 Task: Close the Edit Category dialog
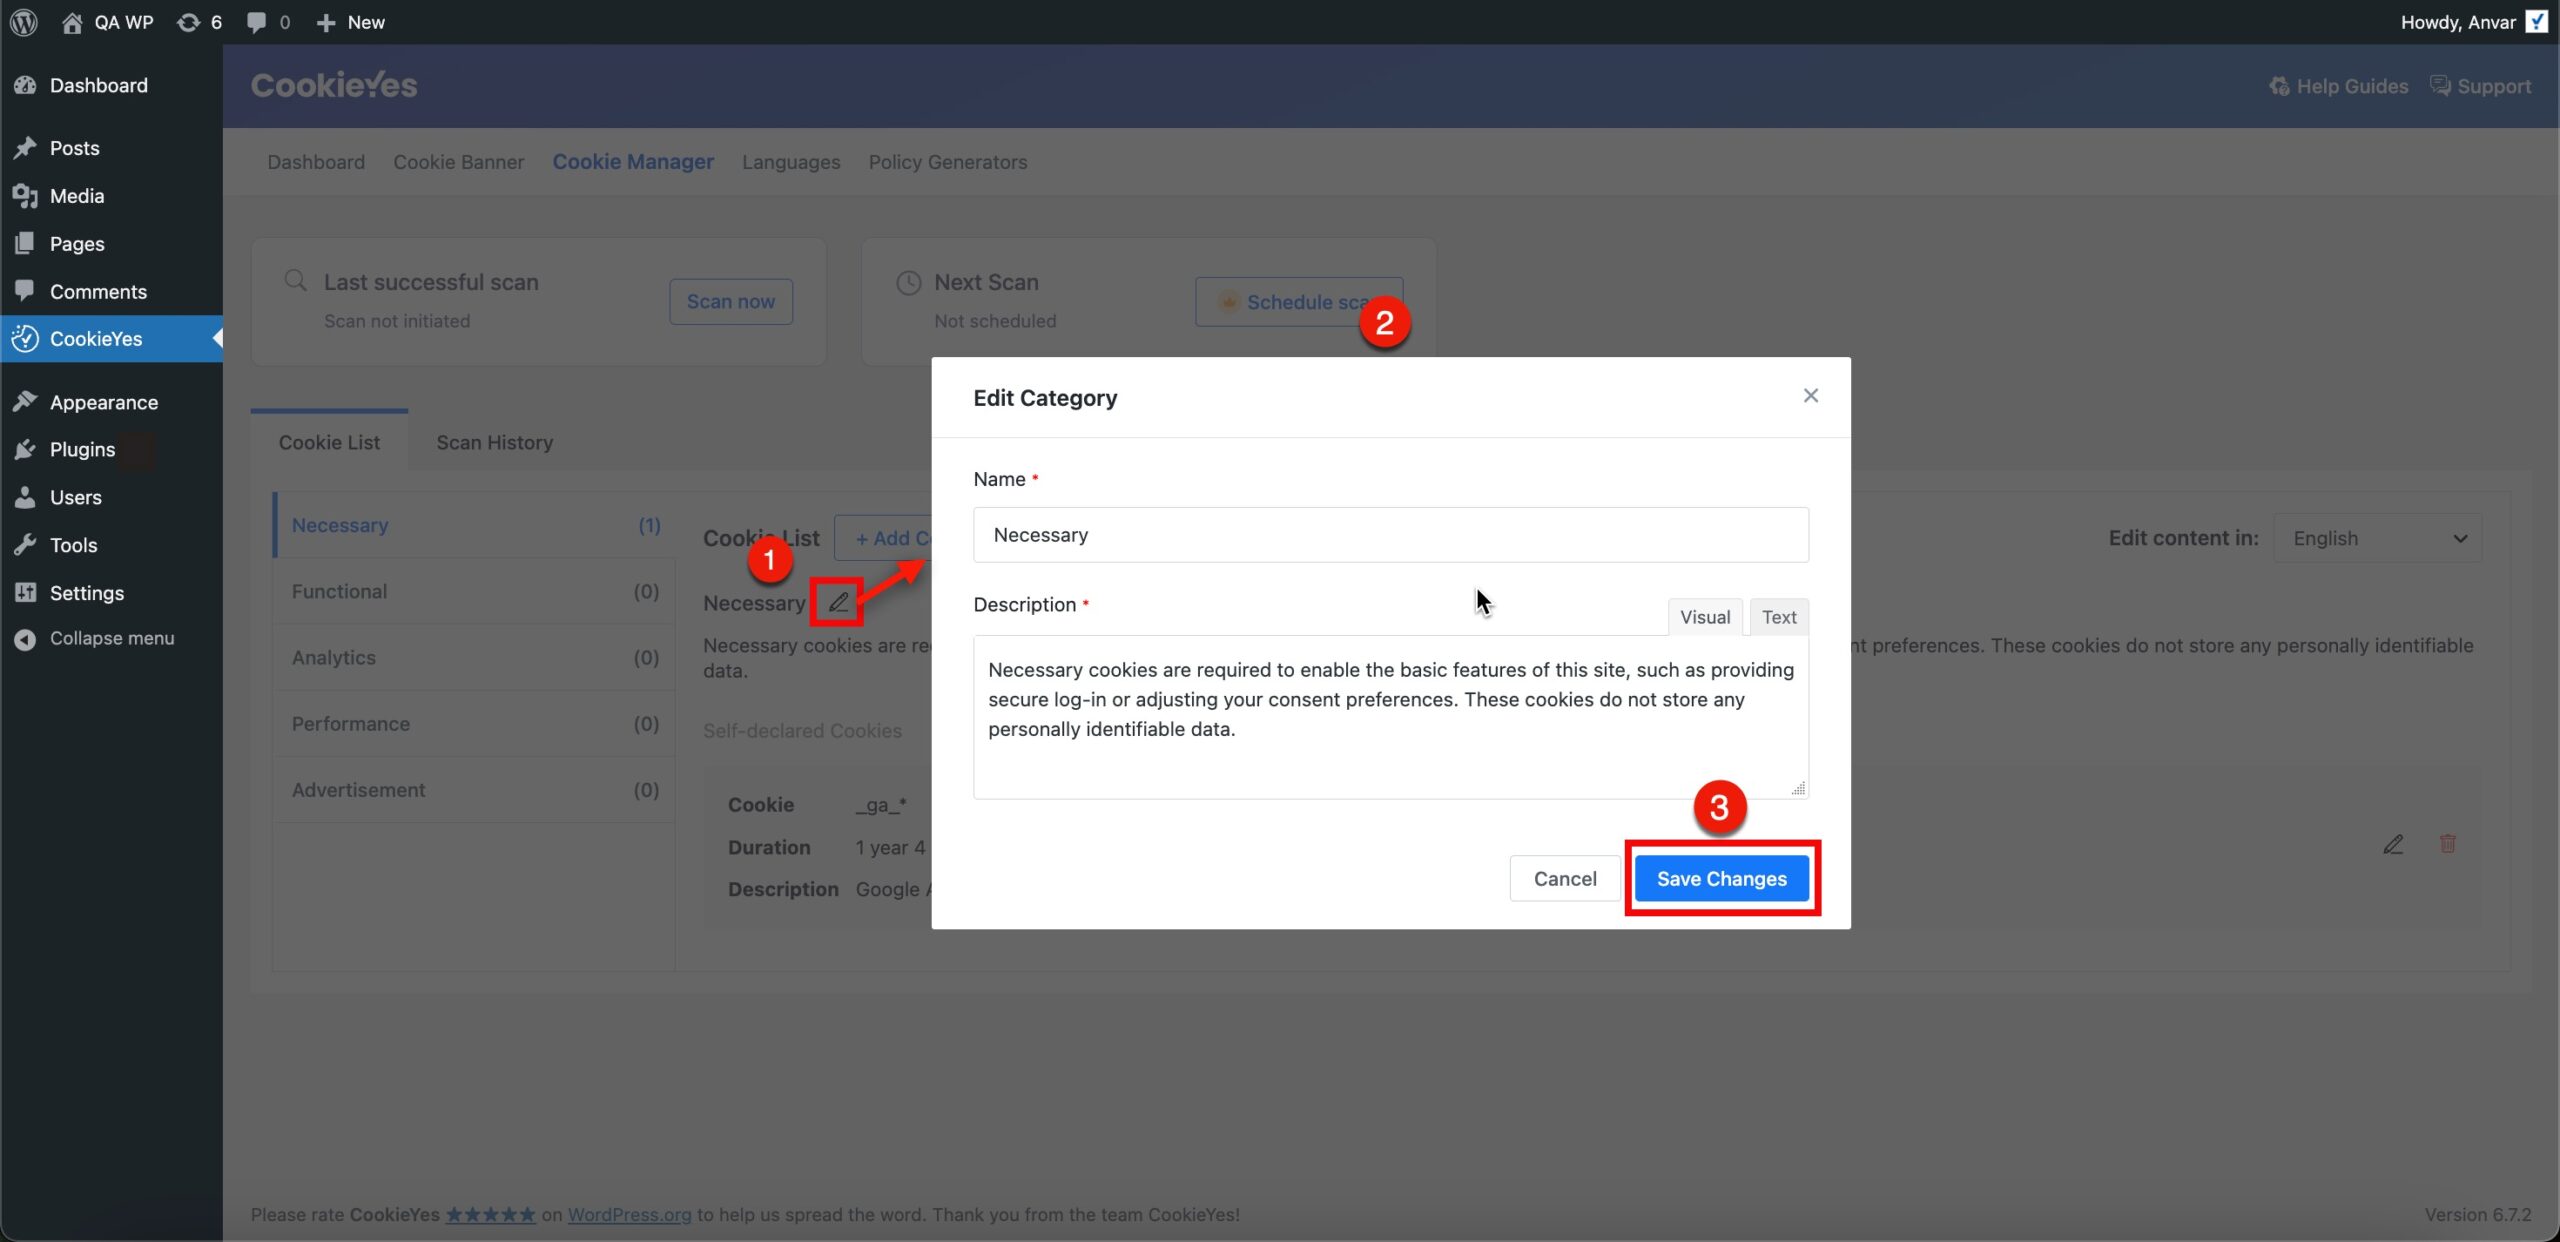coord(1810,396)
